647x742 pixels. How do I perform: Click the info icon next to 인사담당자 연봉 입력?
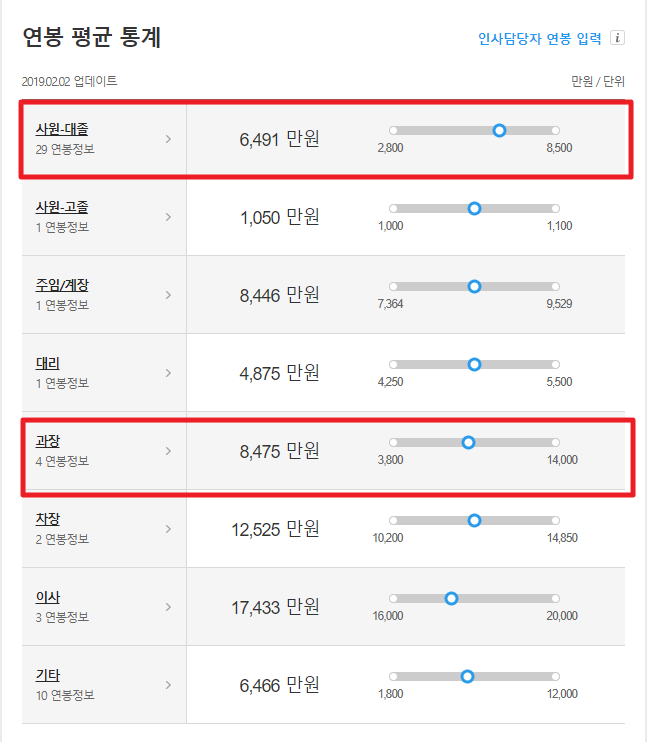click(x=617, y=37)
